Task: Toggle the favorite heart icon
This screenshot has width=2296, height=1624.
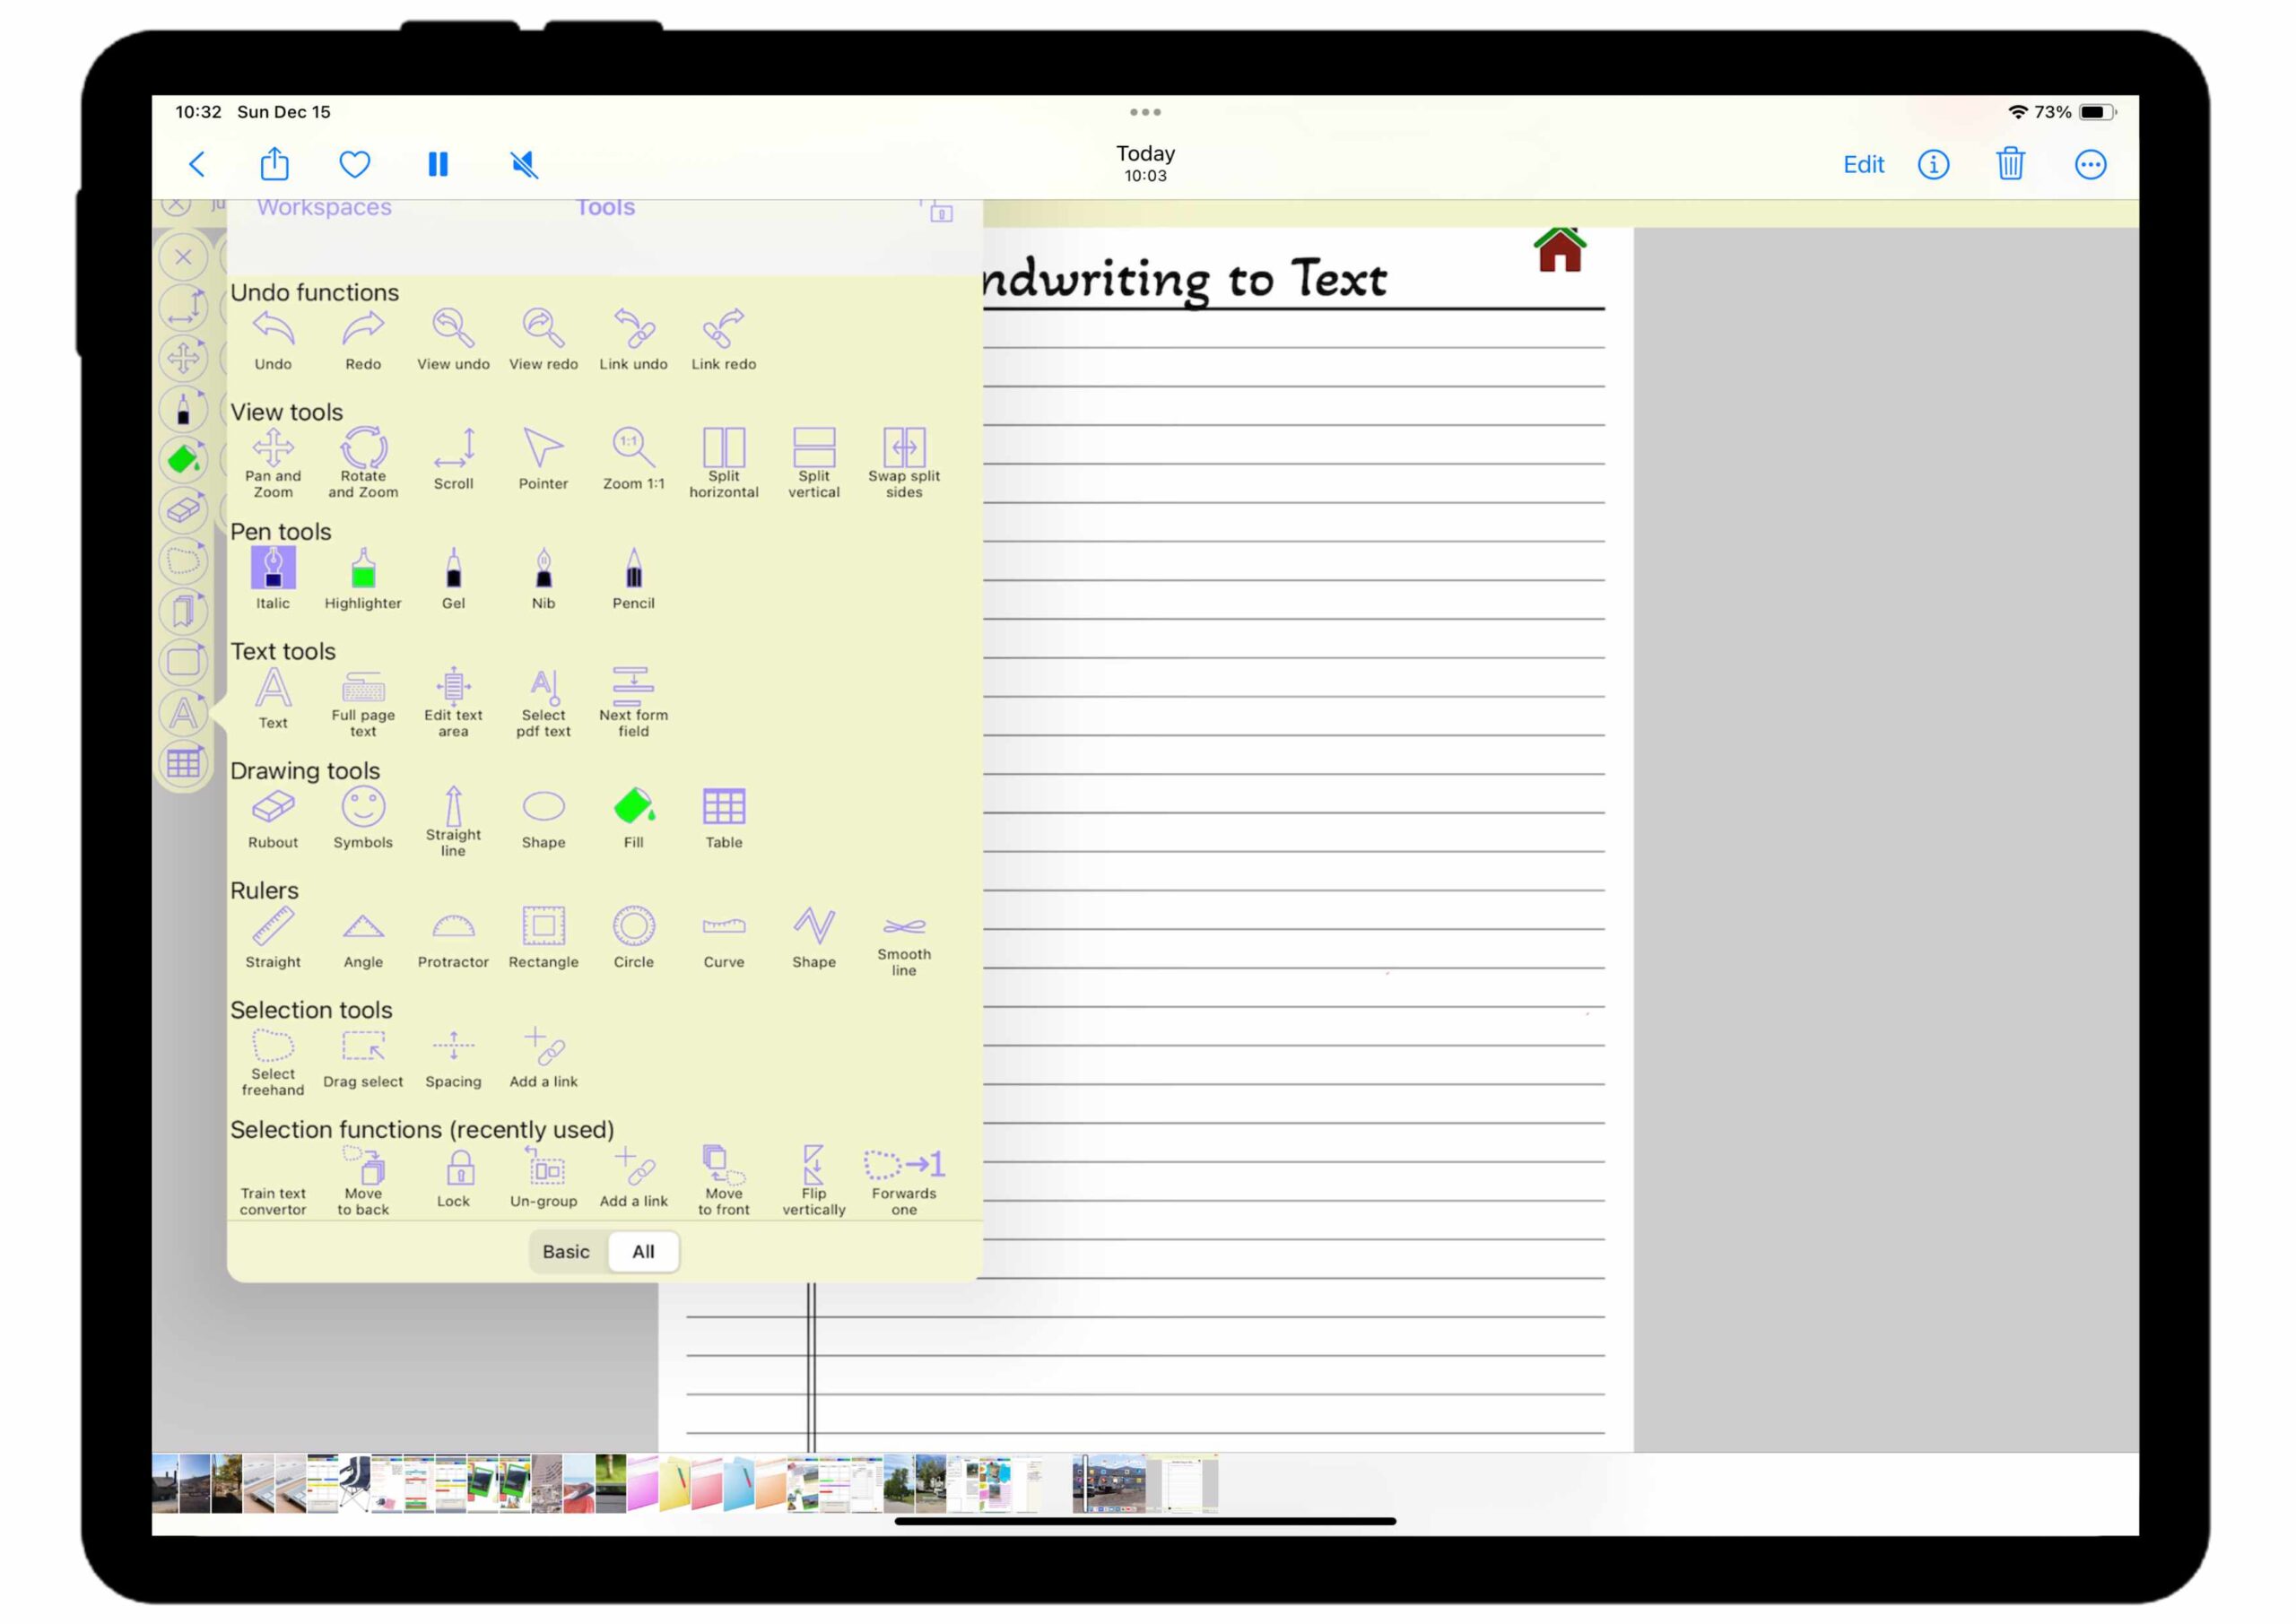Action: click(x=354, y=164)
